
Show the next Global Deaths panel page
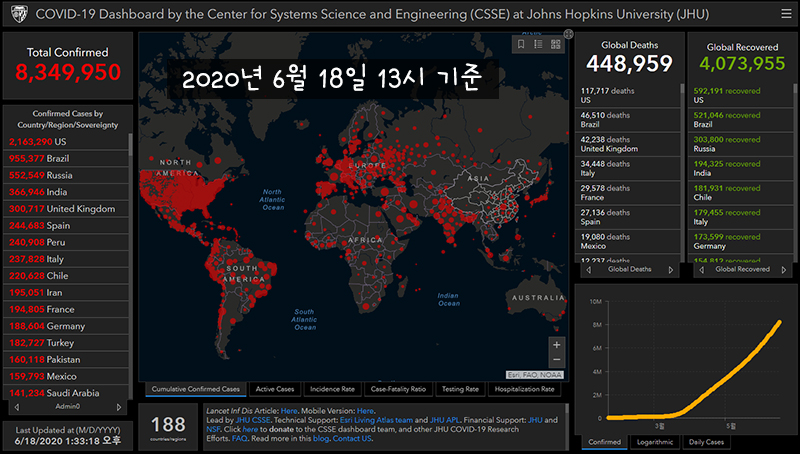[x=670, y=270]
